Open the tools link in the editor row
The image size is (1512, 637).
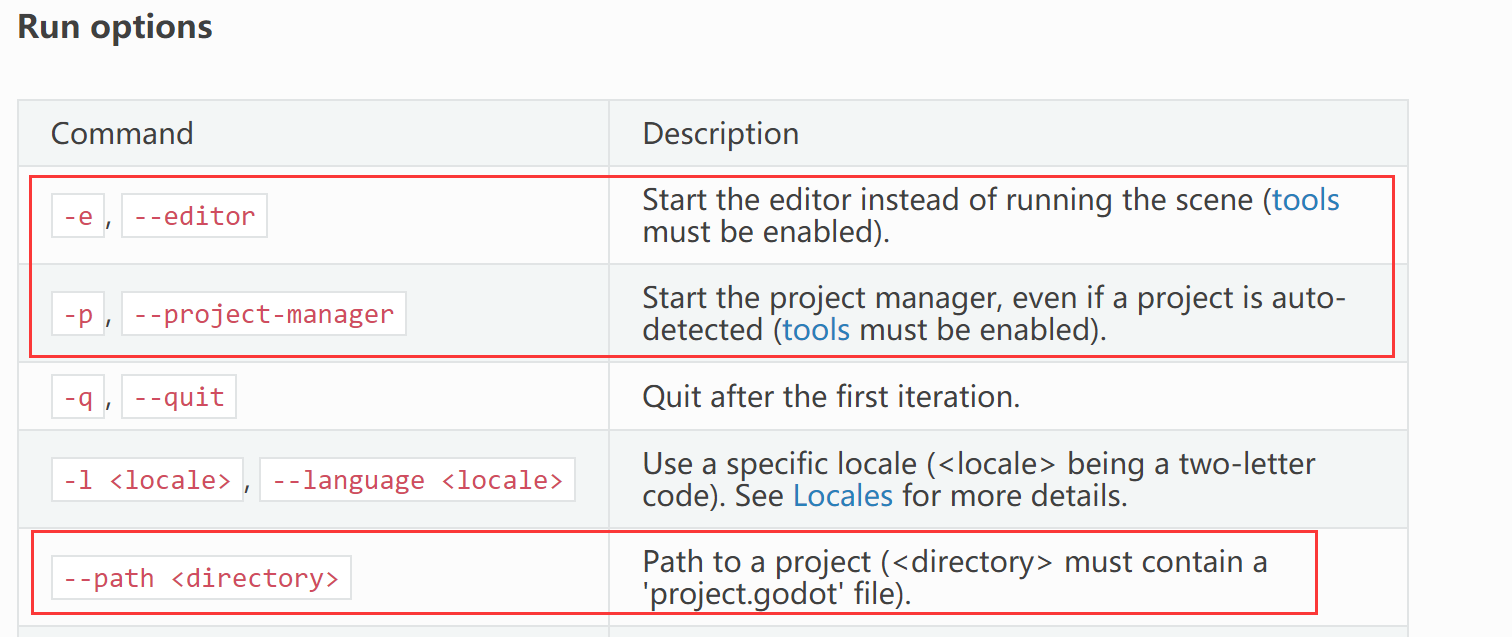pyautogui.click(x=1305, y=200)
